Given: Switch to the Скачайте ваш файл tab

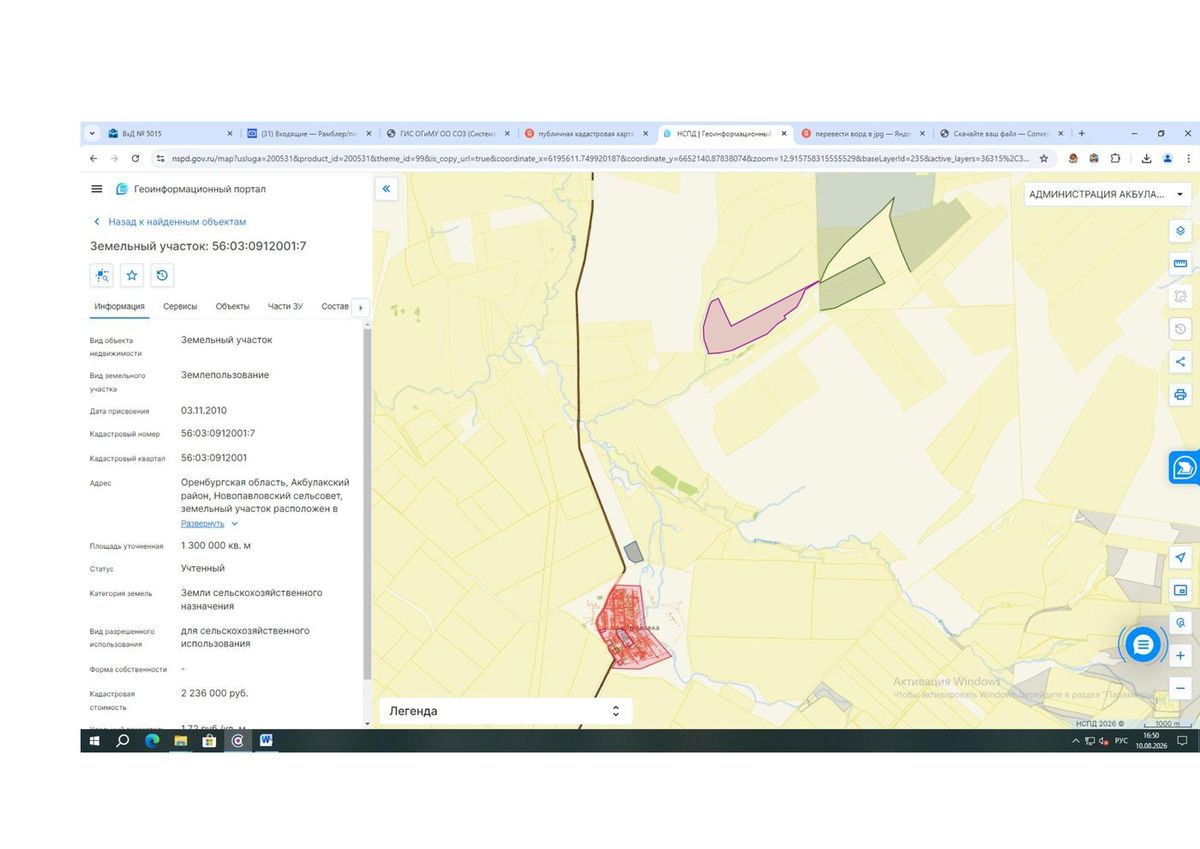Looking at the screenshot, I should point(1001,133).
